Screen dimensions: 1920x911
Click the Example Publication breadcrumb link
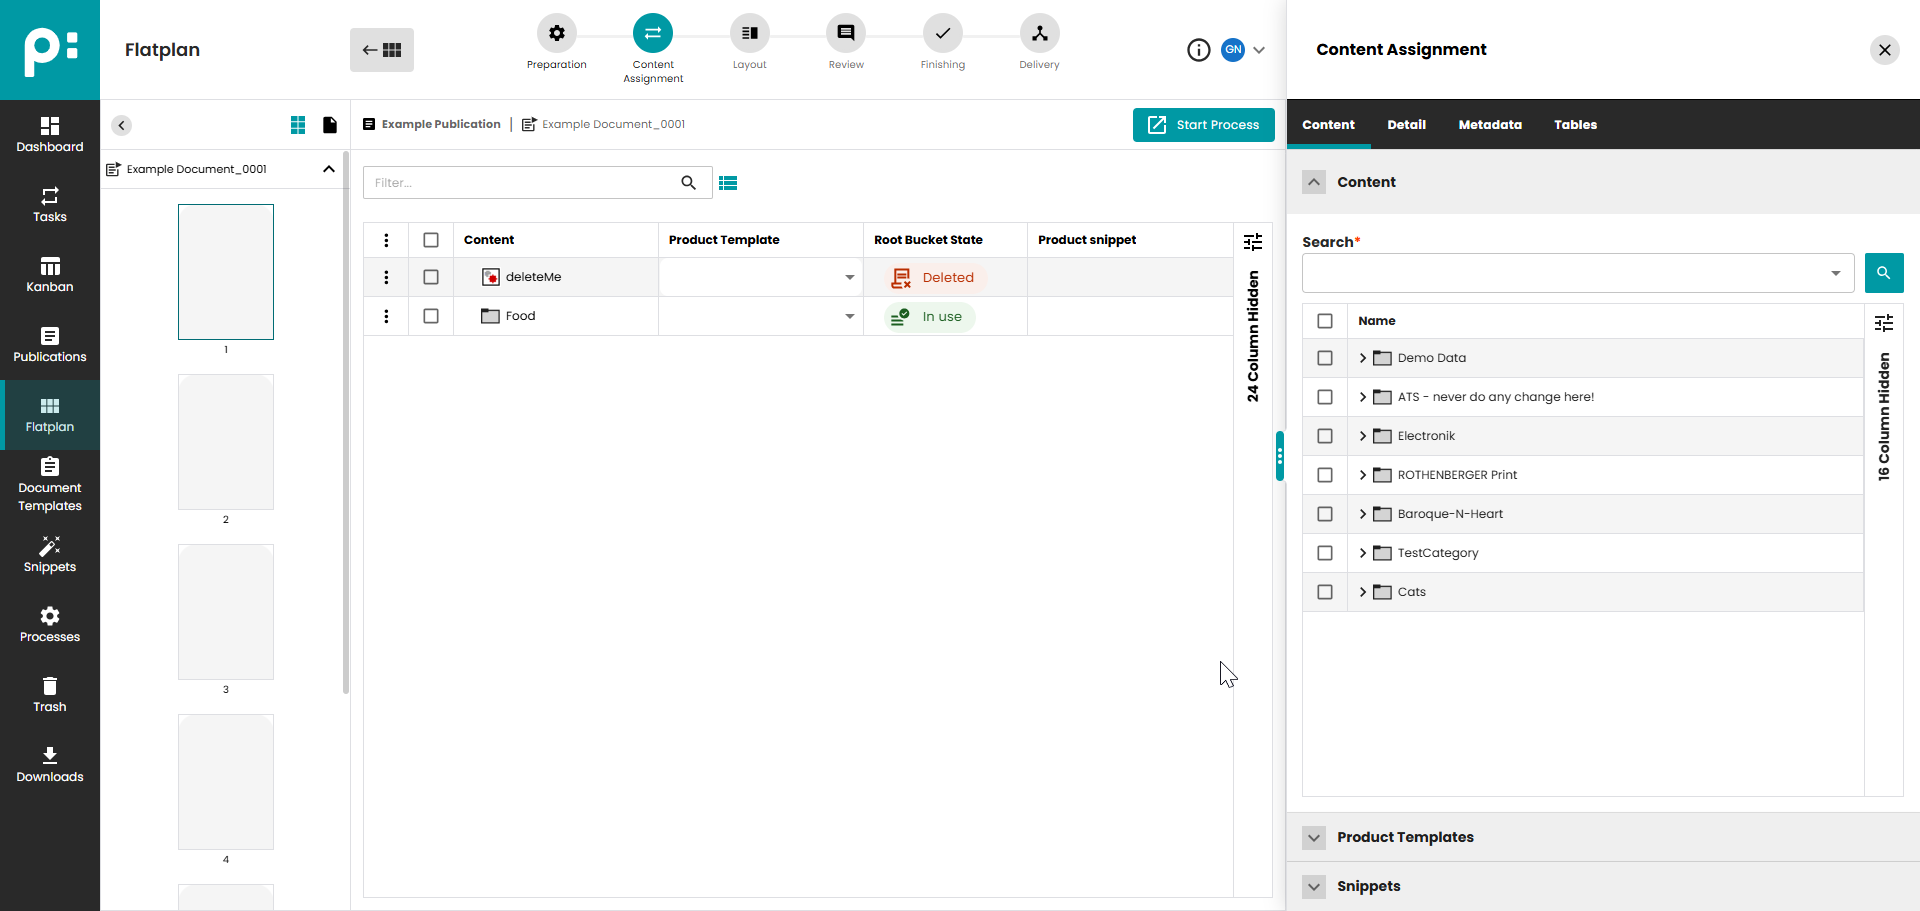(440, 125)
